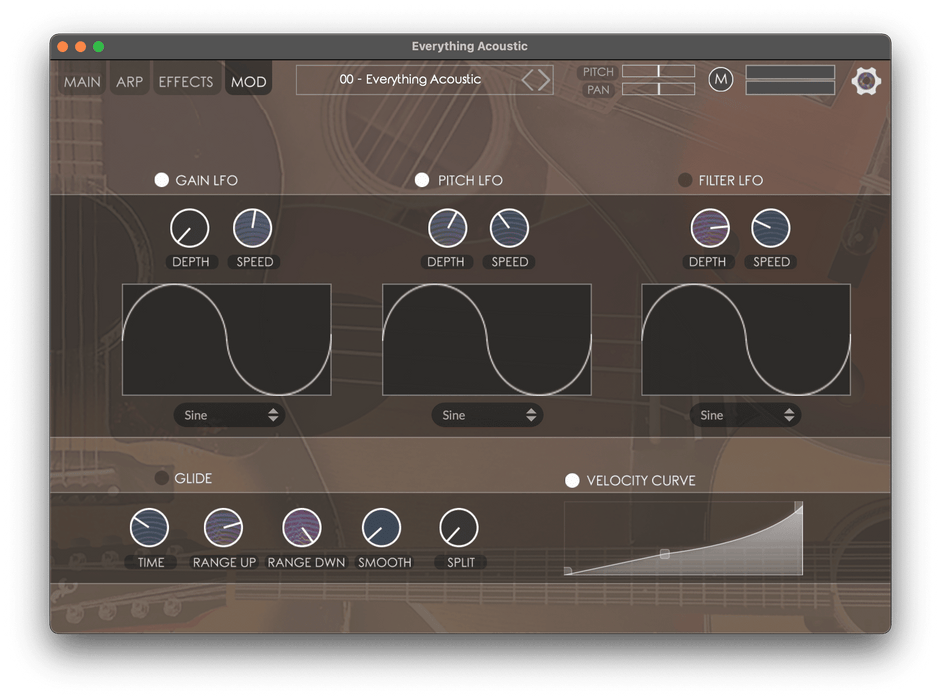Image resolution: width=941 pixels, height=700 pixels.
Task: Enable the Glide toggle
Action: pos(161,478)
